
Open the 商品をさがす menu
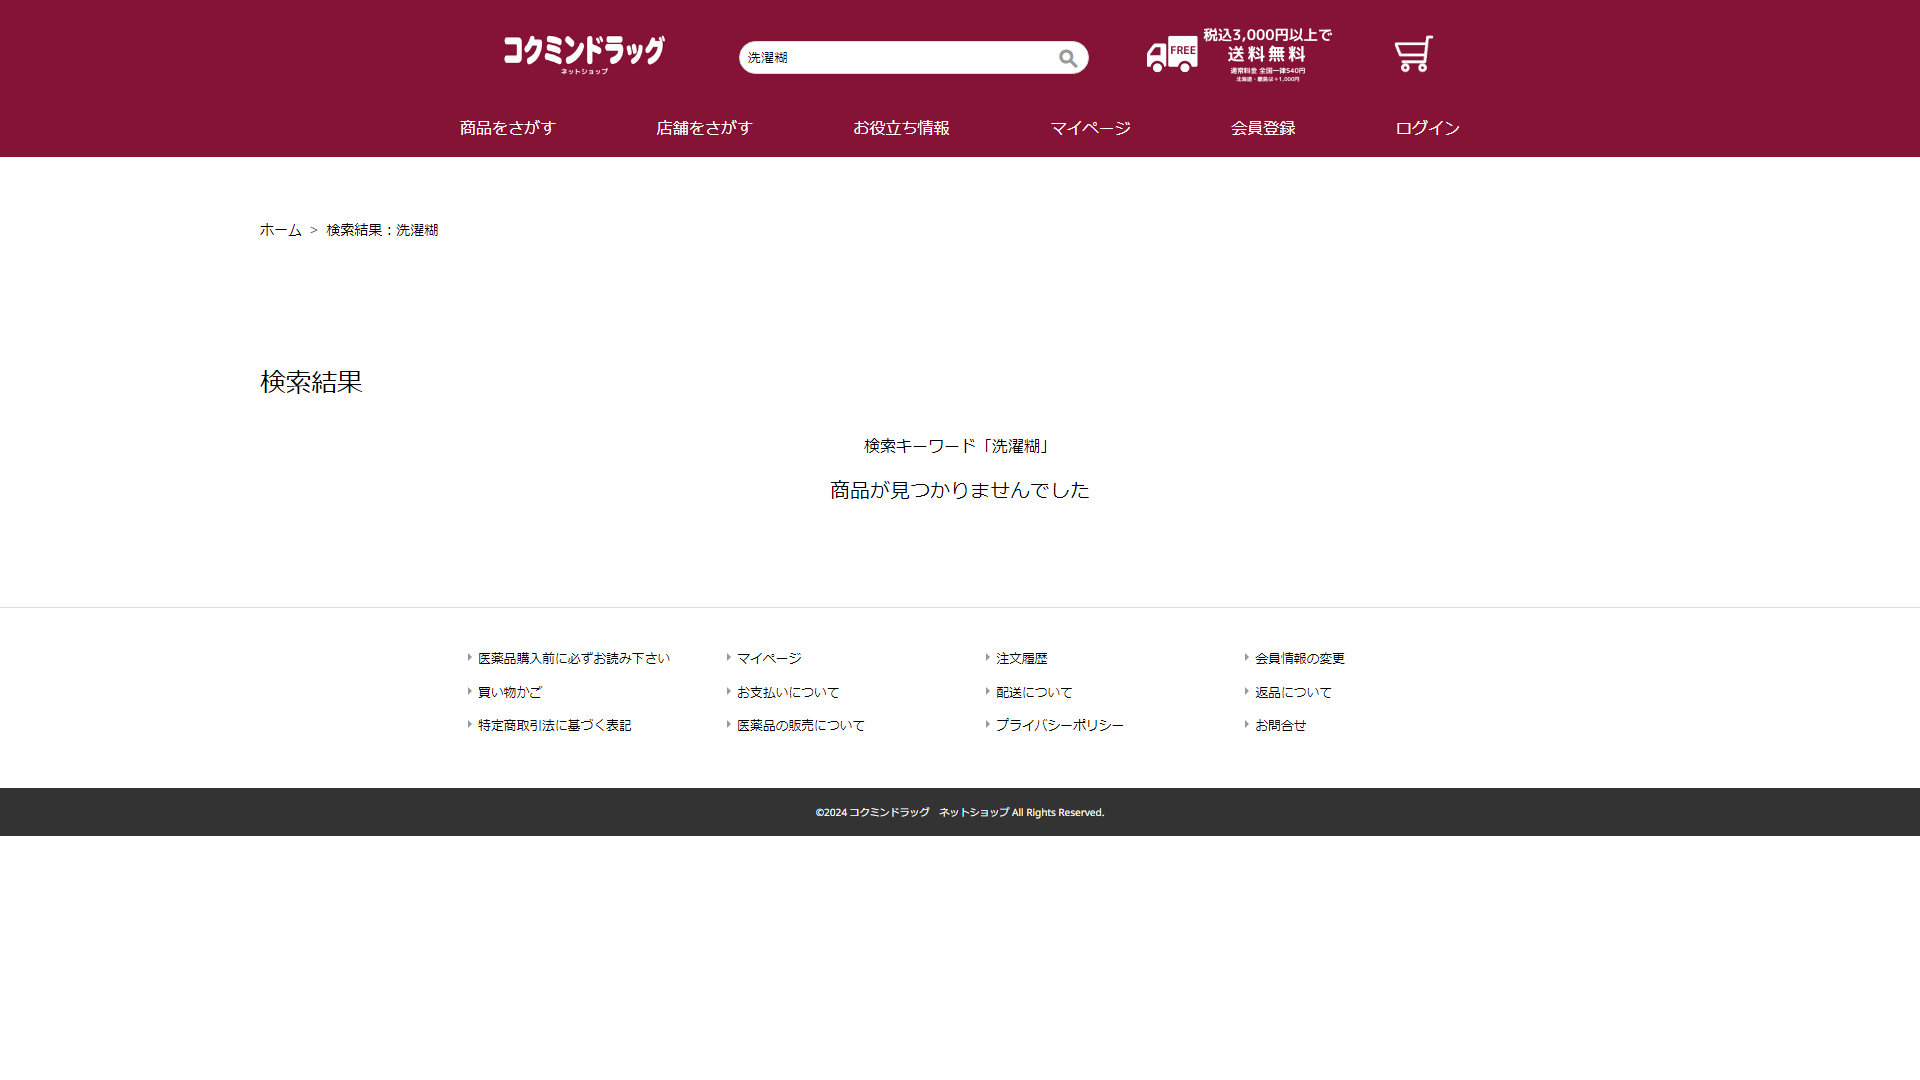point(507,128)
